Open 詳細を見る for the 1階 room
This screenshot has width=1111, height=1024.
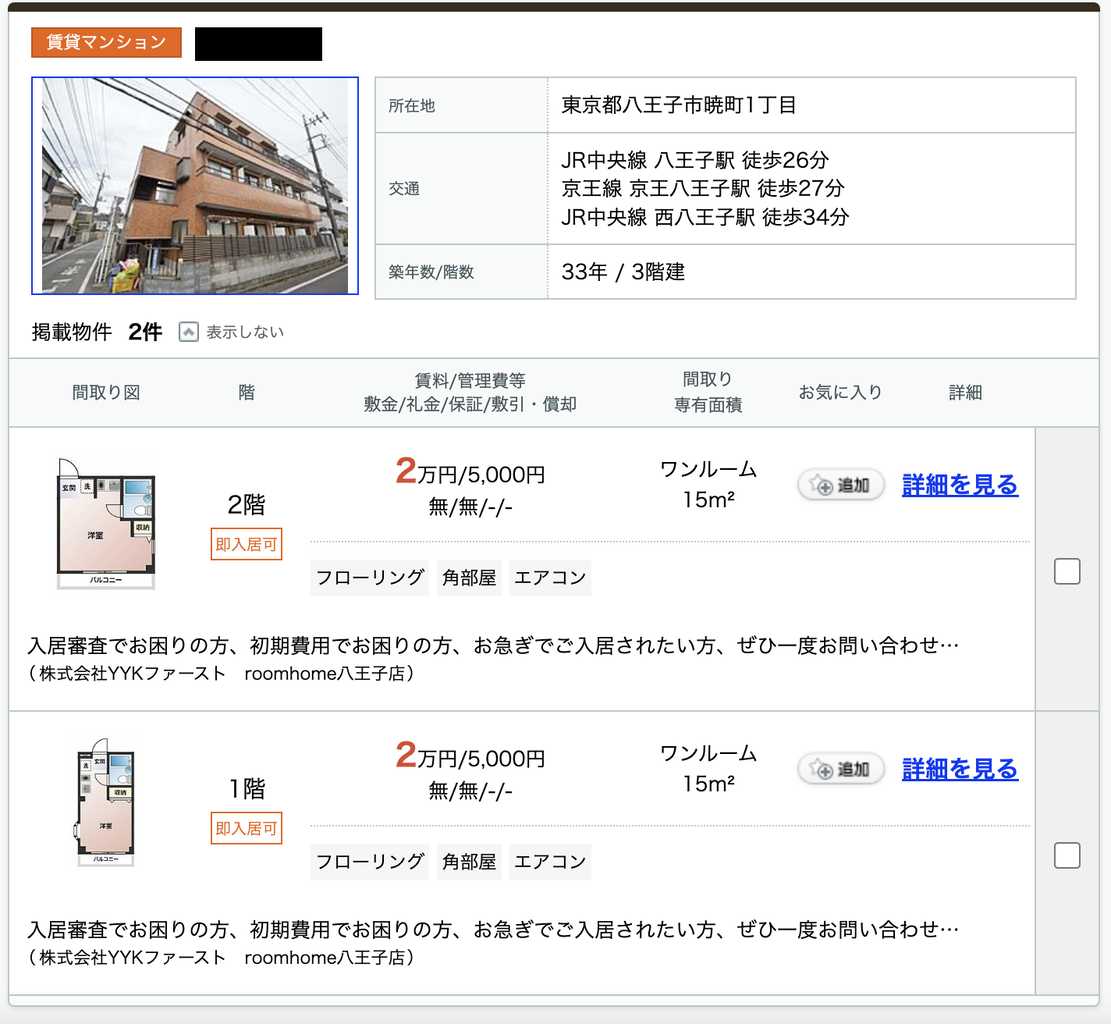point(960,769)
